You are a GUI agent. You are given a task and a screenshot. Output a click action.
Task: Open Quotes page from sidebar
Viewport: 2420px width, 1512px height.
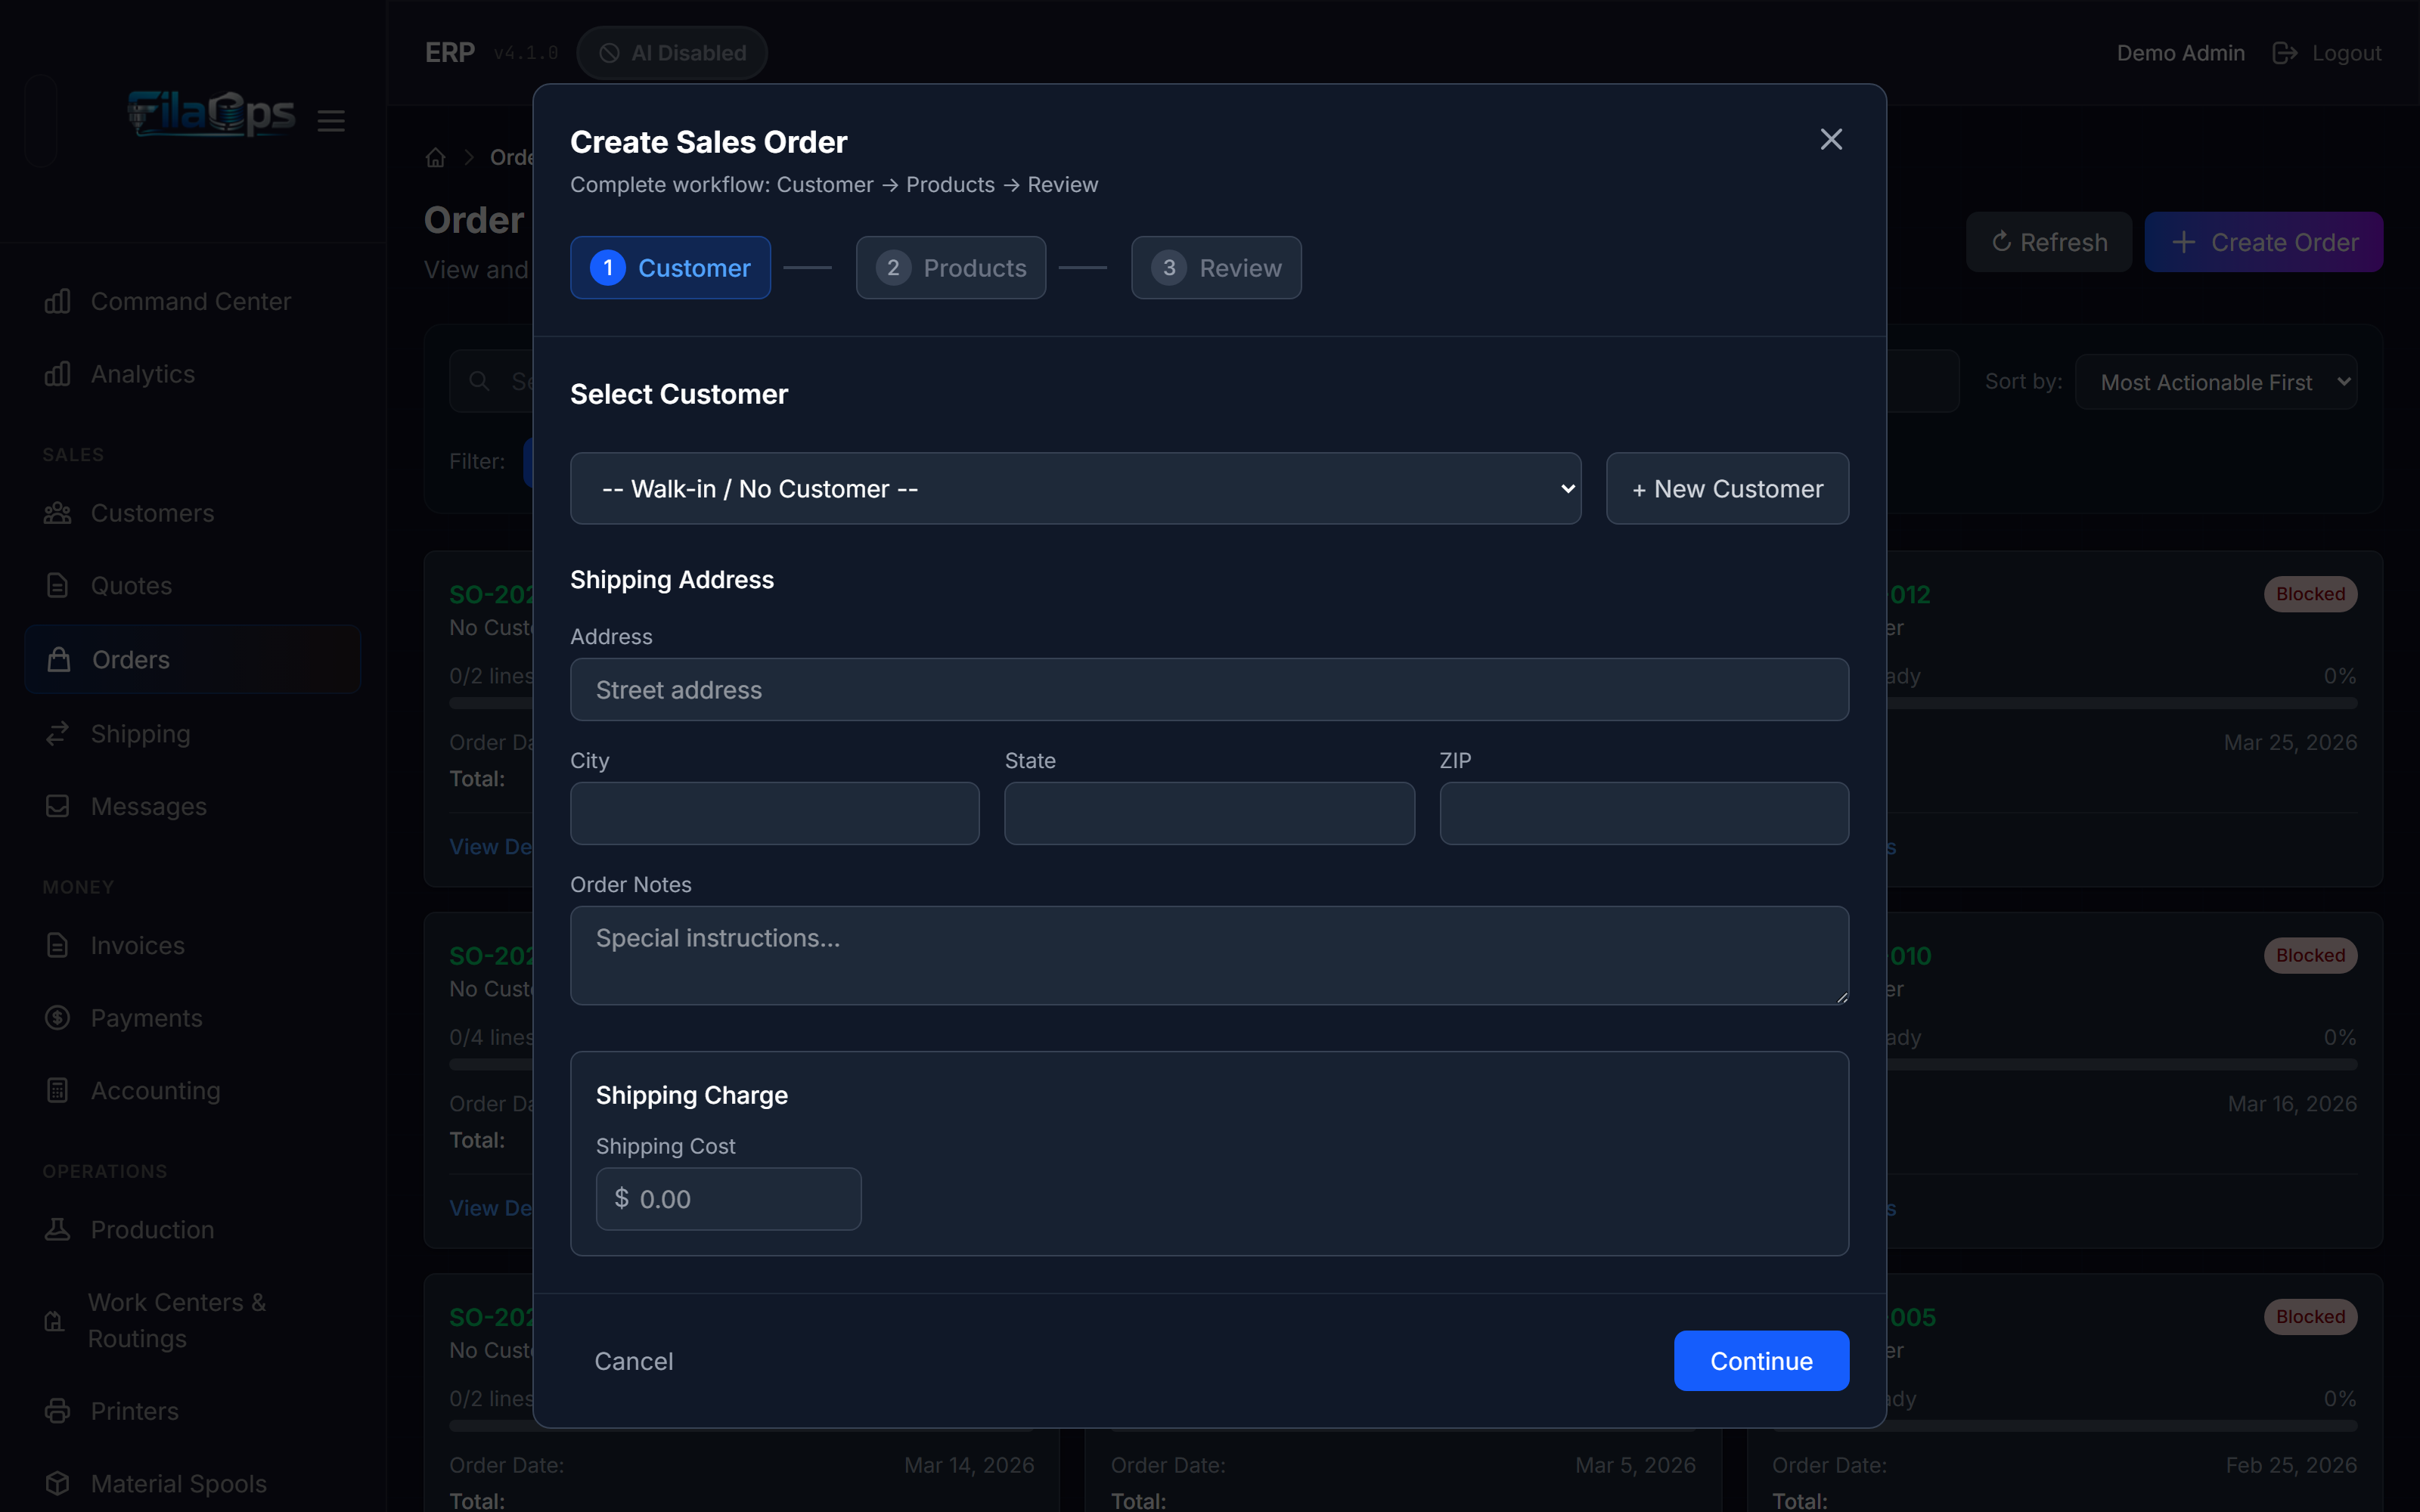tap(192, 585)
